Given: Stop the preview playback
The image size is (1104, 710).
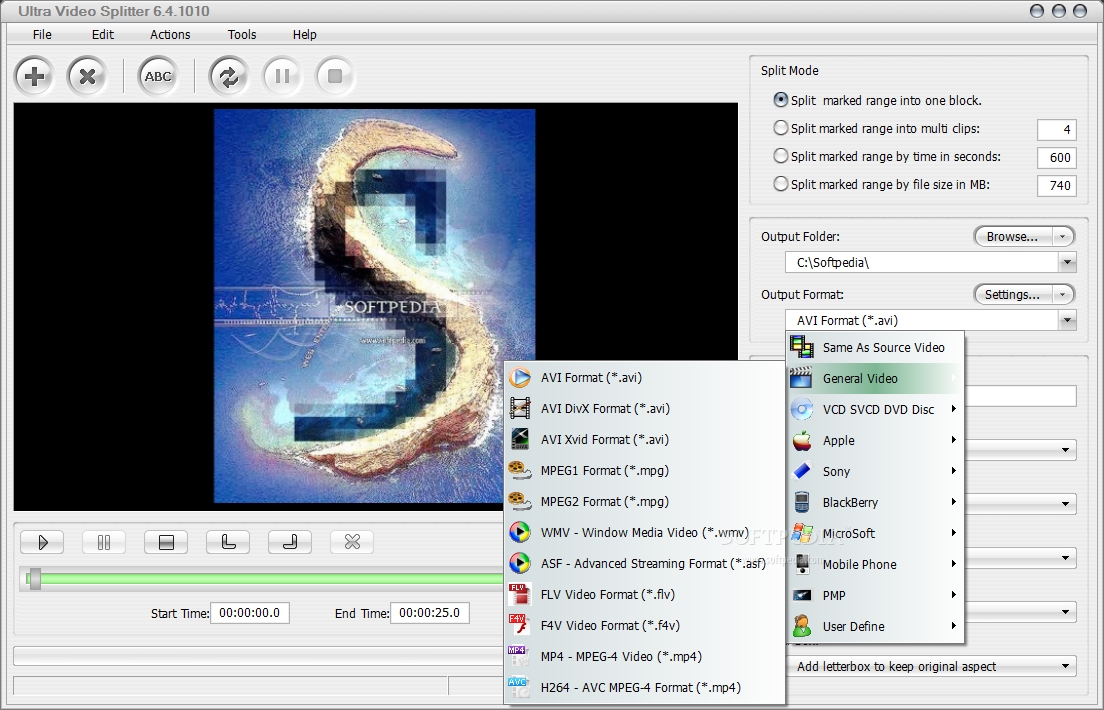Looking at the screenshot, I should pos(166,542).
